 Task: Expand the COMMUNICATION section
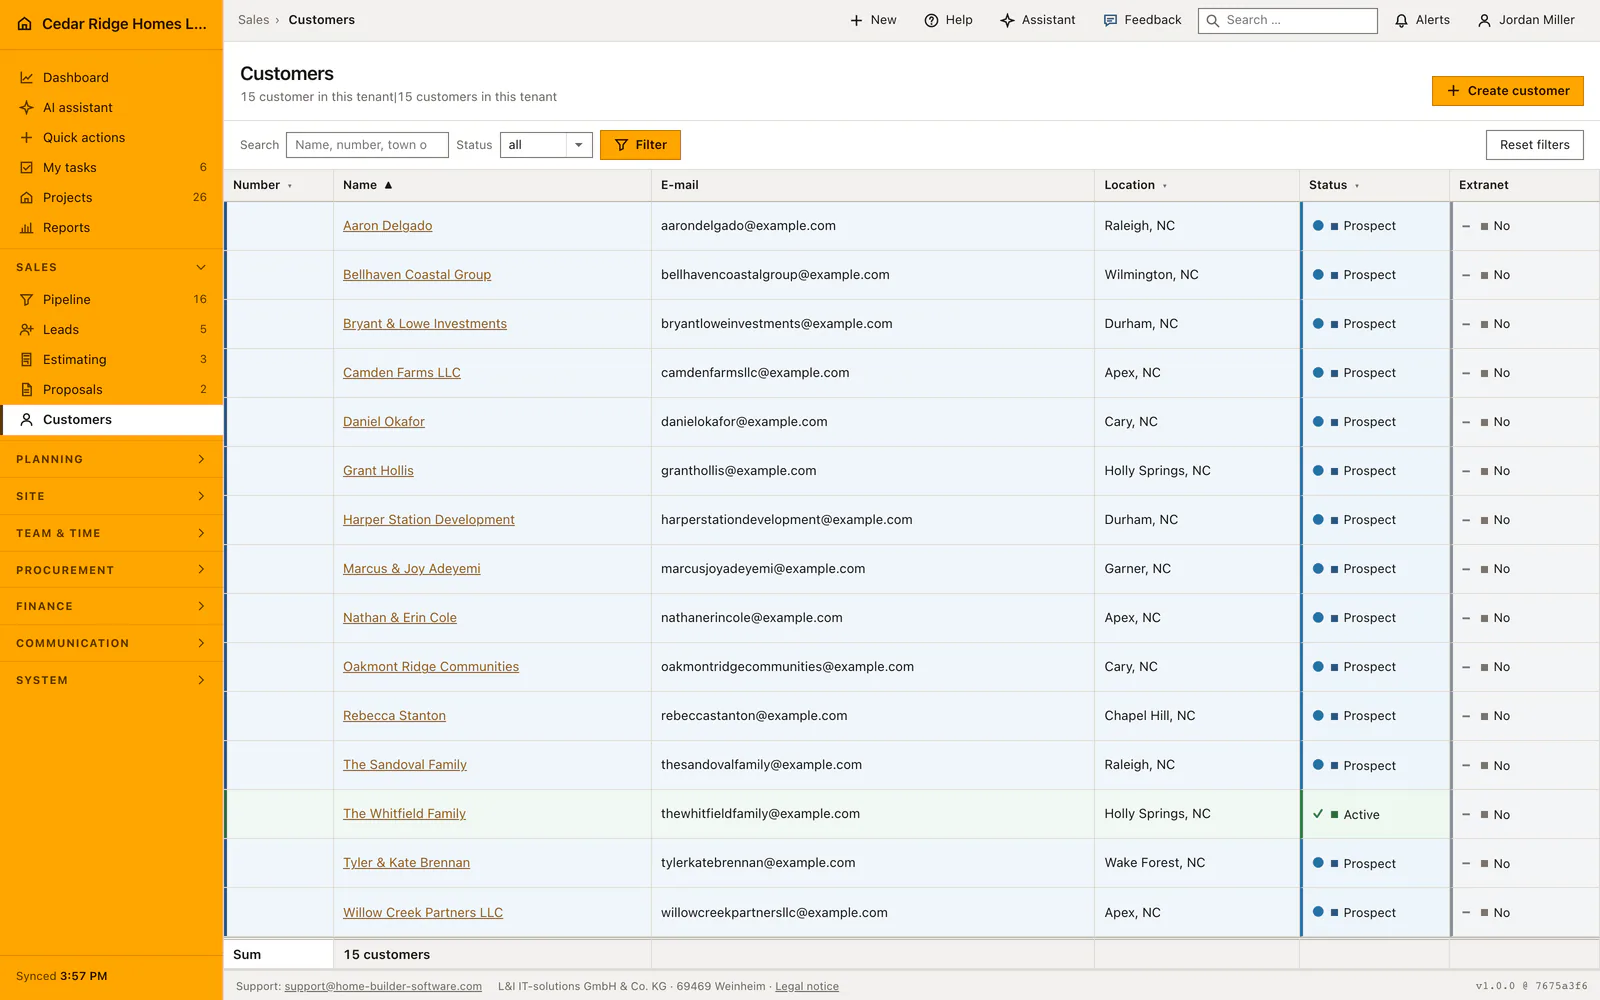(111, 643)
